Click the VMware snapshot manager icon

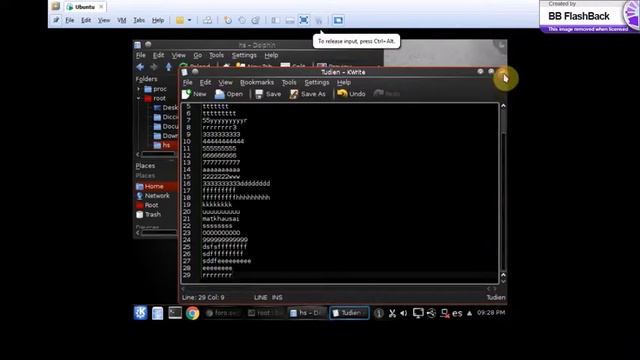click(x=256, y=20)
